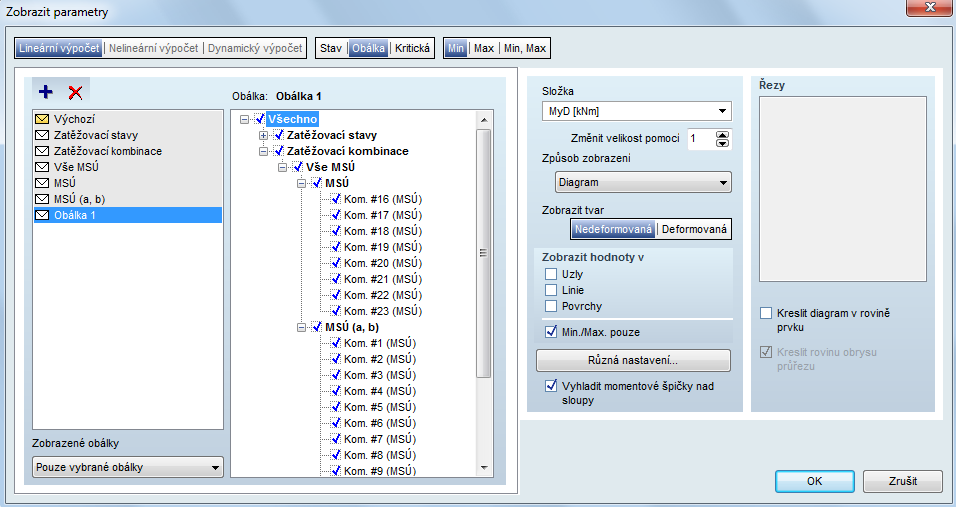This screenshot has width=956, height=507.
Task: Choose the Min result option
Action: pos(456,48)
